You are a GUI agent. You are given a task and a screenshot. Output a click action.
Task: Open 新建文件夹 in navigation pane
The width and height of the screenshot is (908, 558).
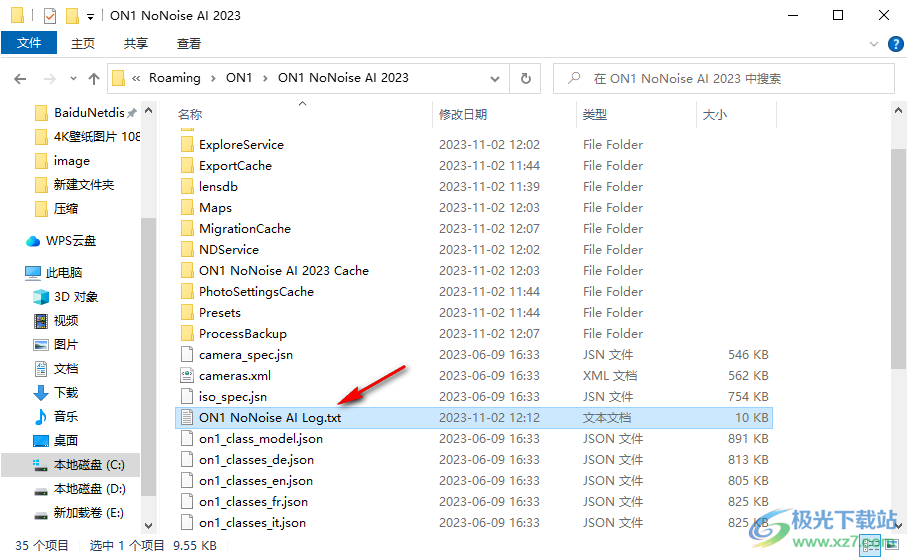(84, 185)
